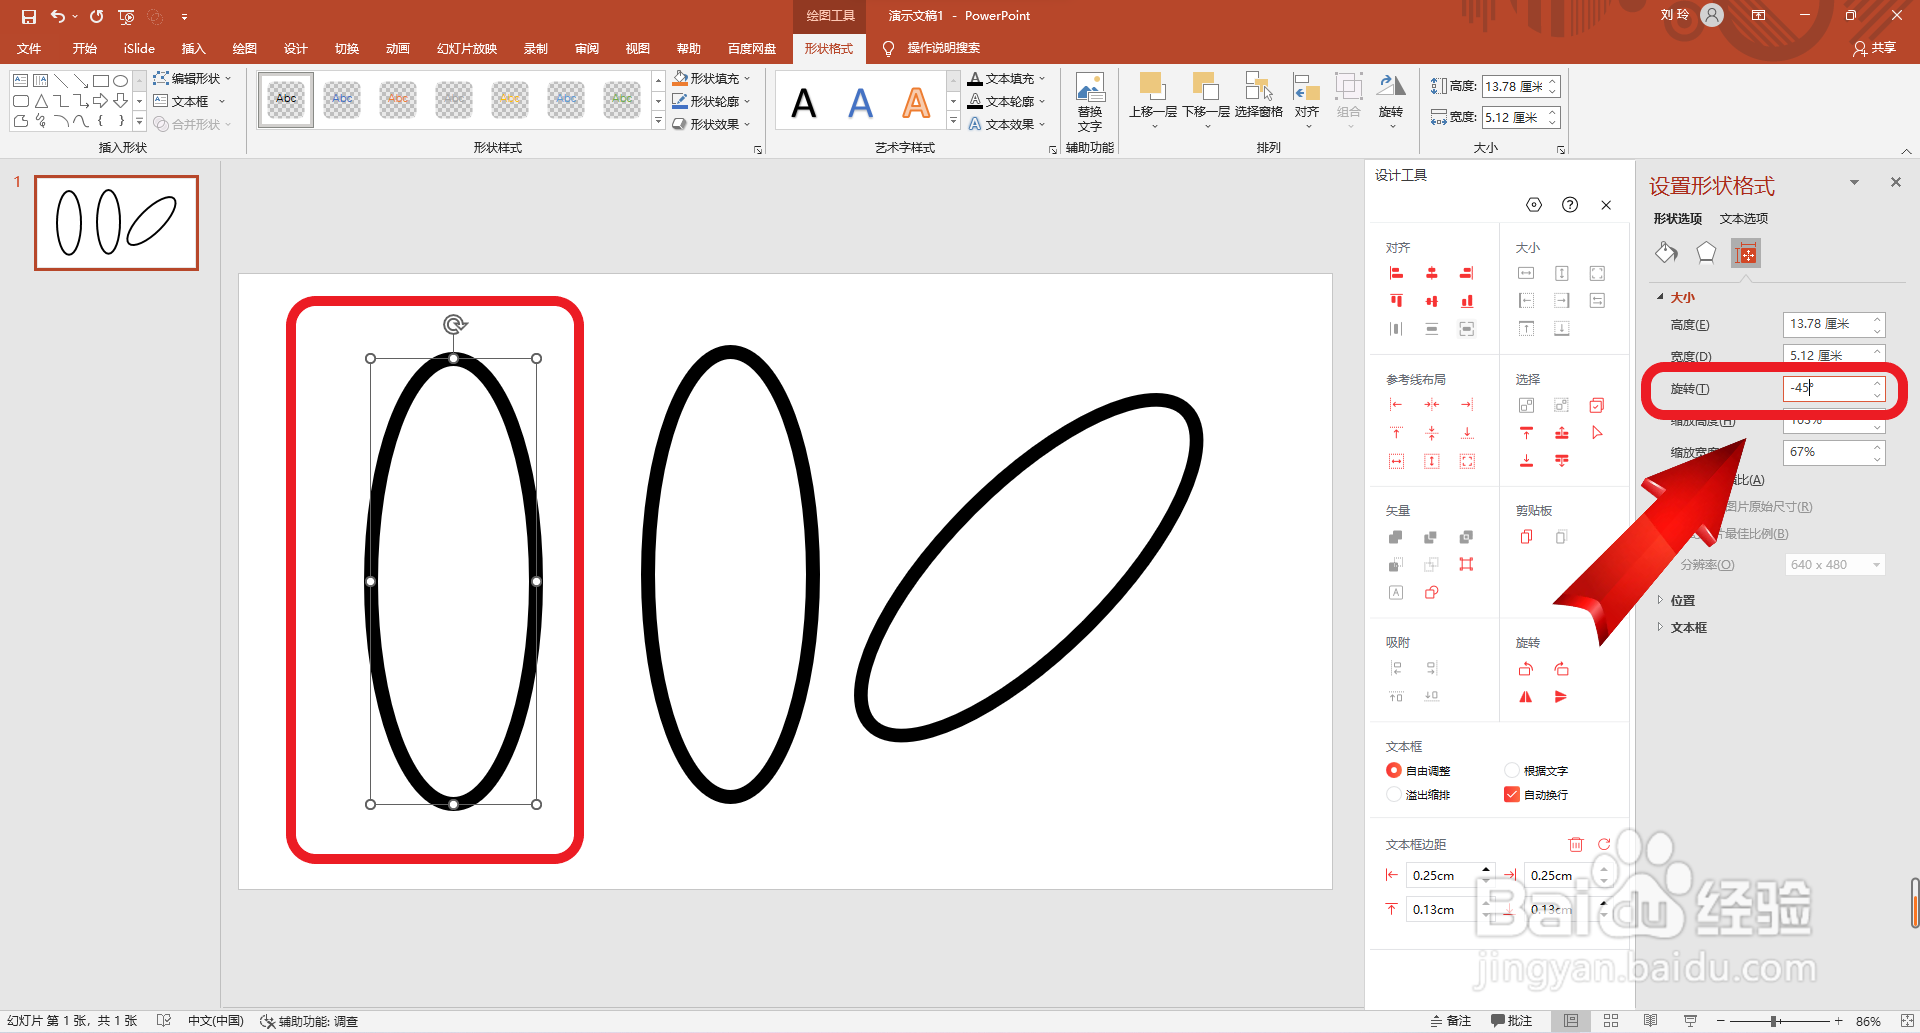Open the 形状轮廓 dropdown
This screenshot has height=1033, width=1920.
tap(711, 101)
